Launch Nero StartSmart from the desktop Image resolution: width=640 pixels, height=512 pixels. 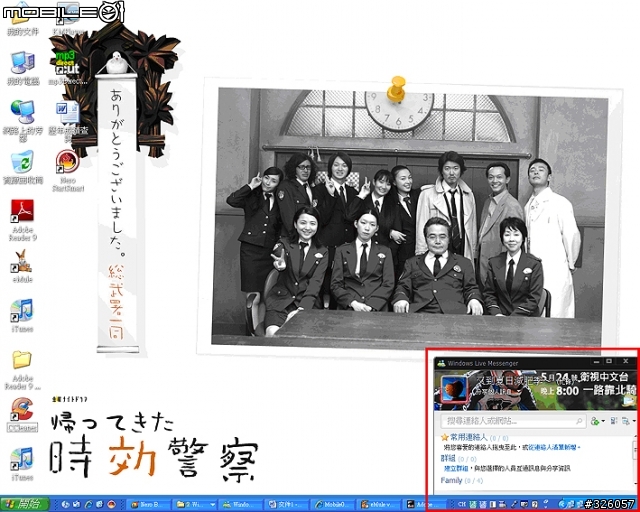(x=68, y=171)
